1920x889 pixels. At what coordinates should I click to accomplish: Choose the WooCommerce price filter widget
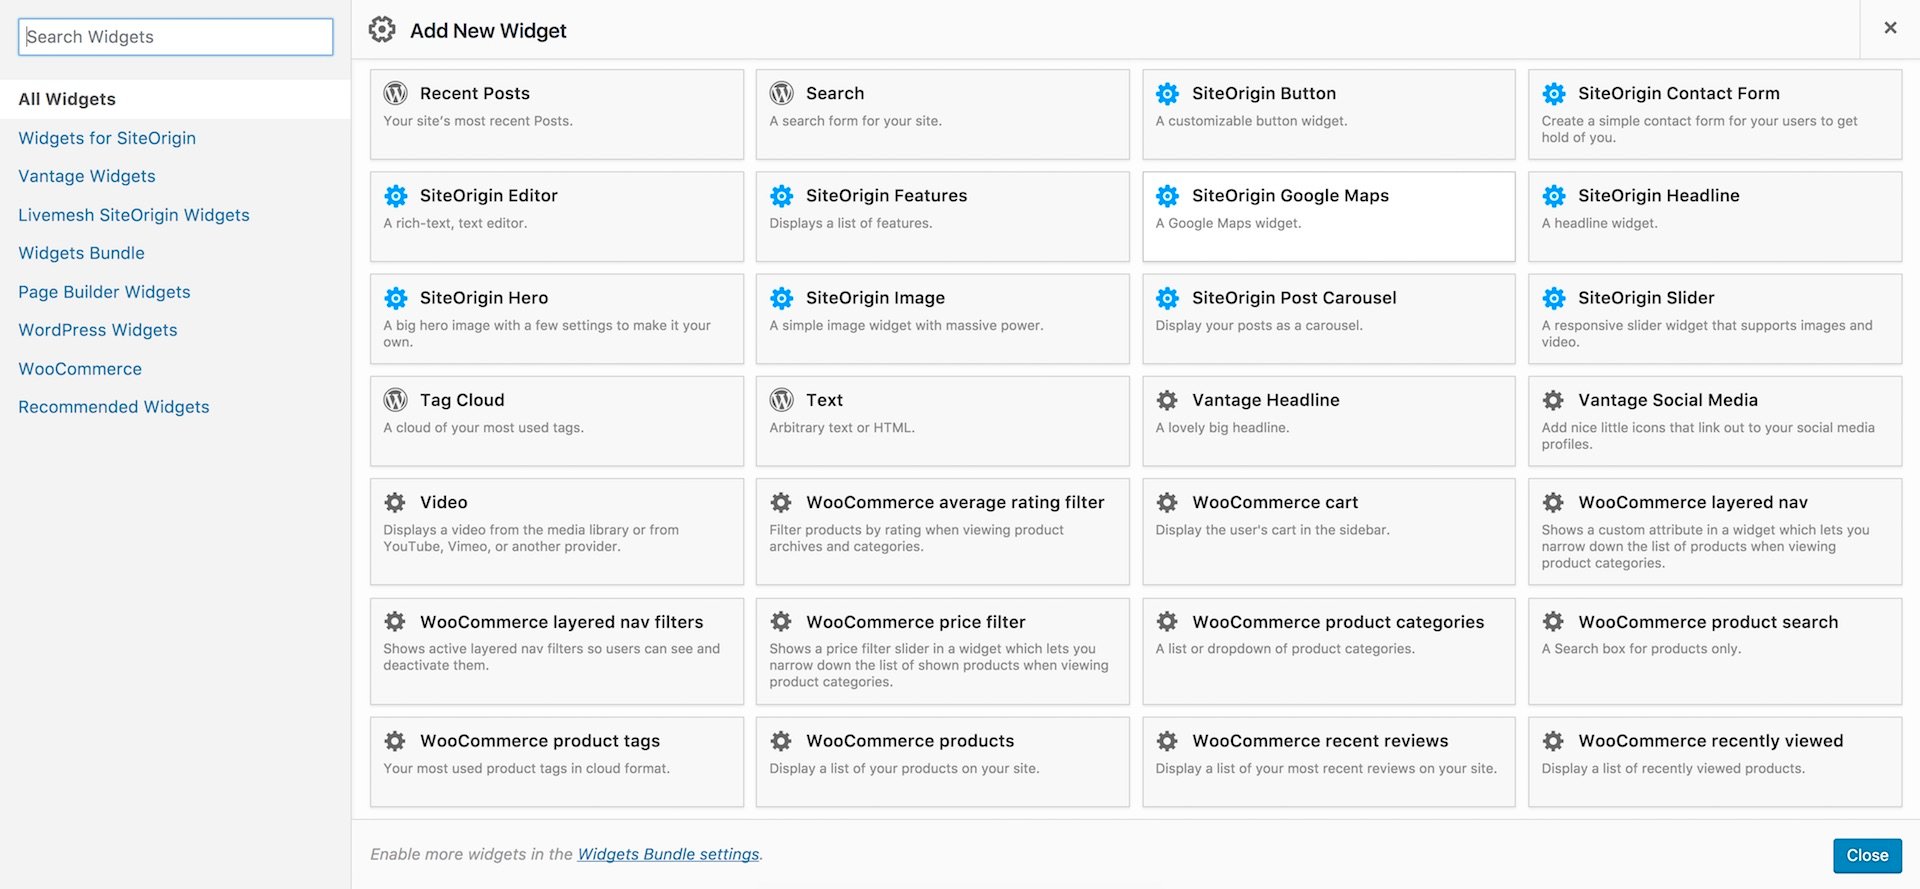(943, 651)
